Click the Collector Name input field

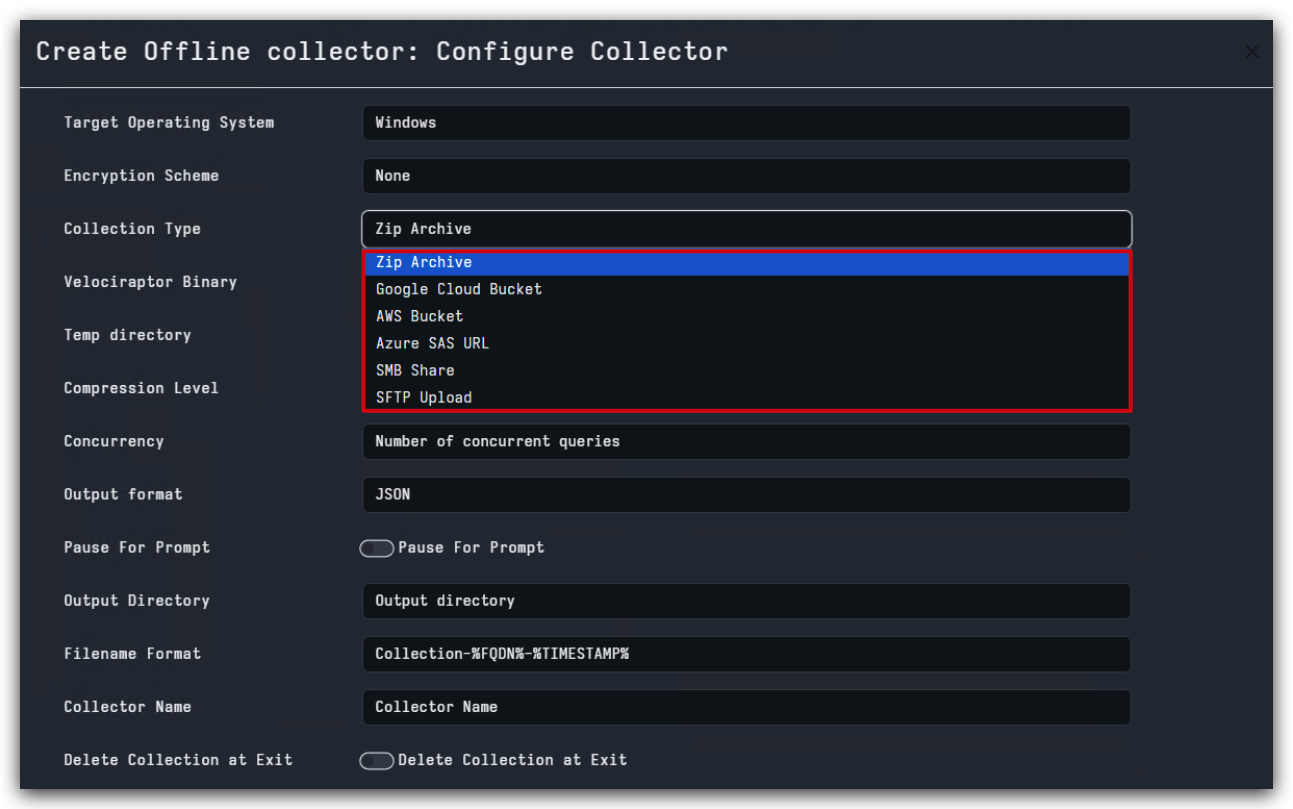[x=746, y=707]
